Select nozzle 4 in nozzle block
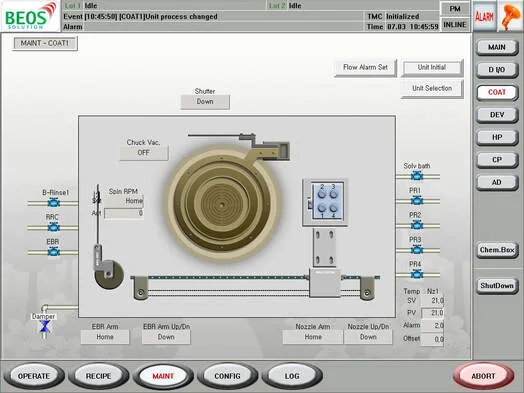 point(333,208)
